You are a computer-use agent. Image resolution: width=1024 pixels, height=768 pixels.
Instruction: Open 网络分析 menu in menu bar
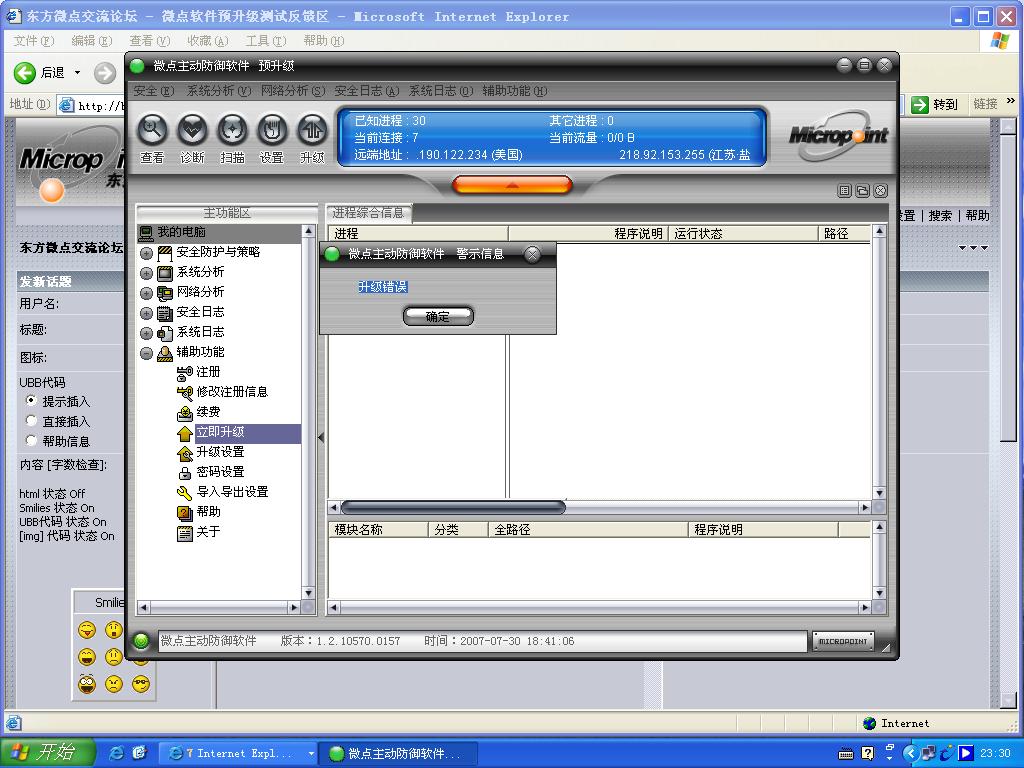pos(293,91)
